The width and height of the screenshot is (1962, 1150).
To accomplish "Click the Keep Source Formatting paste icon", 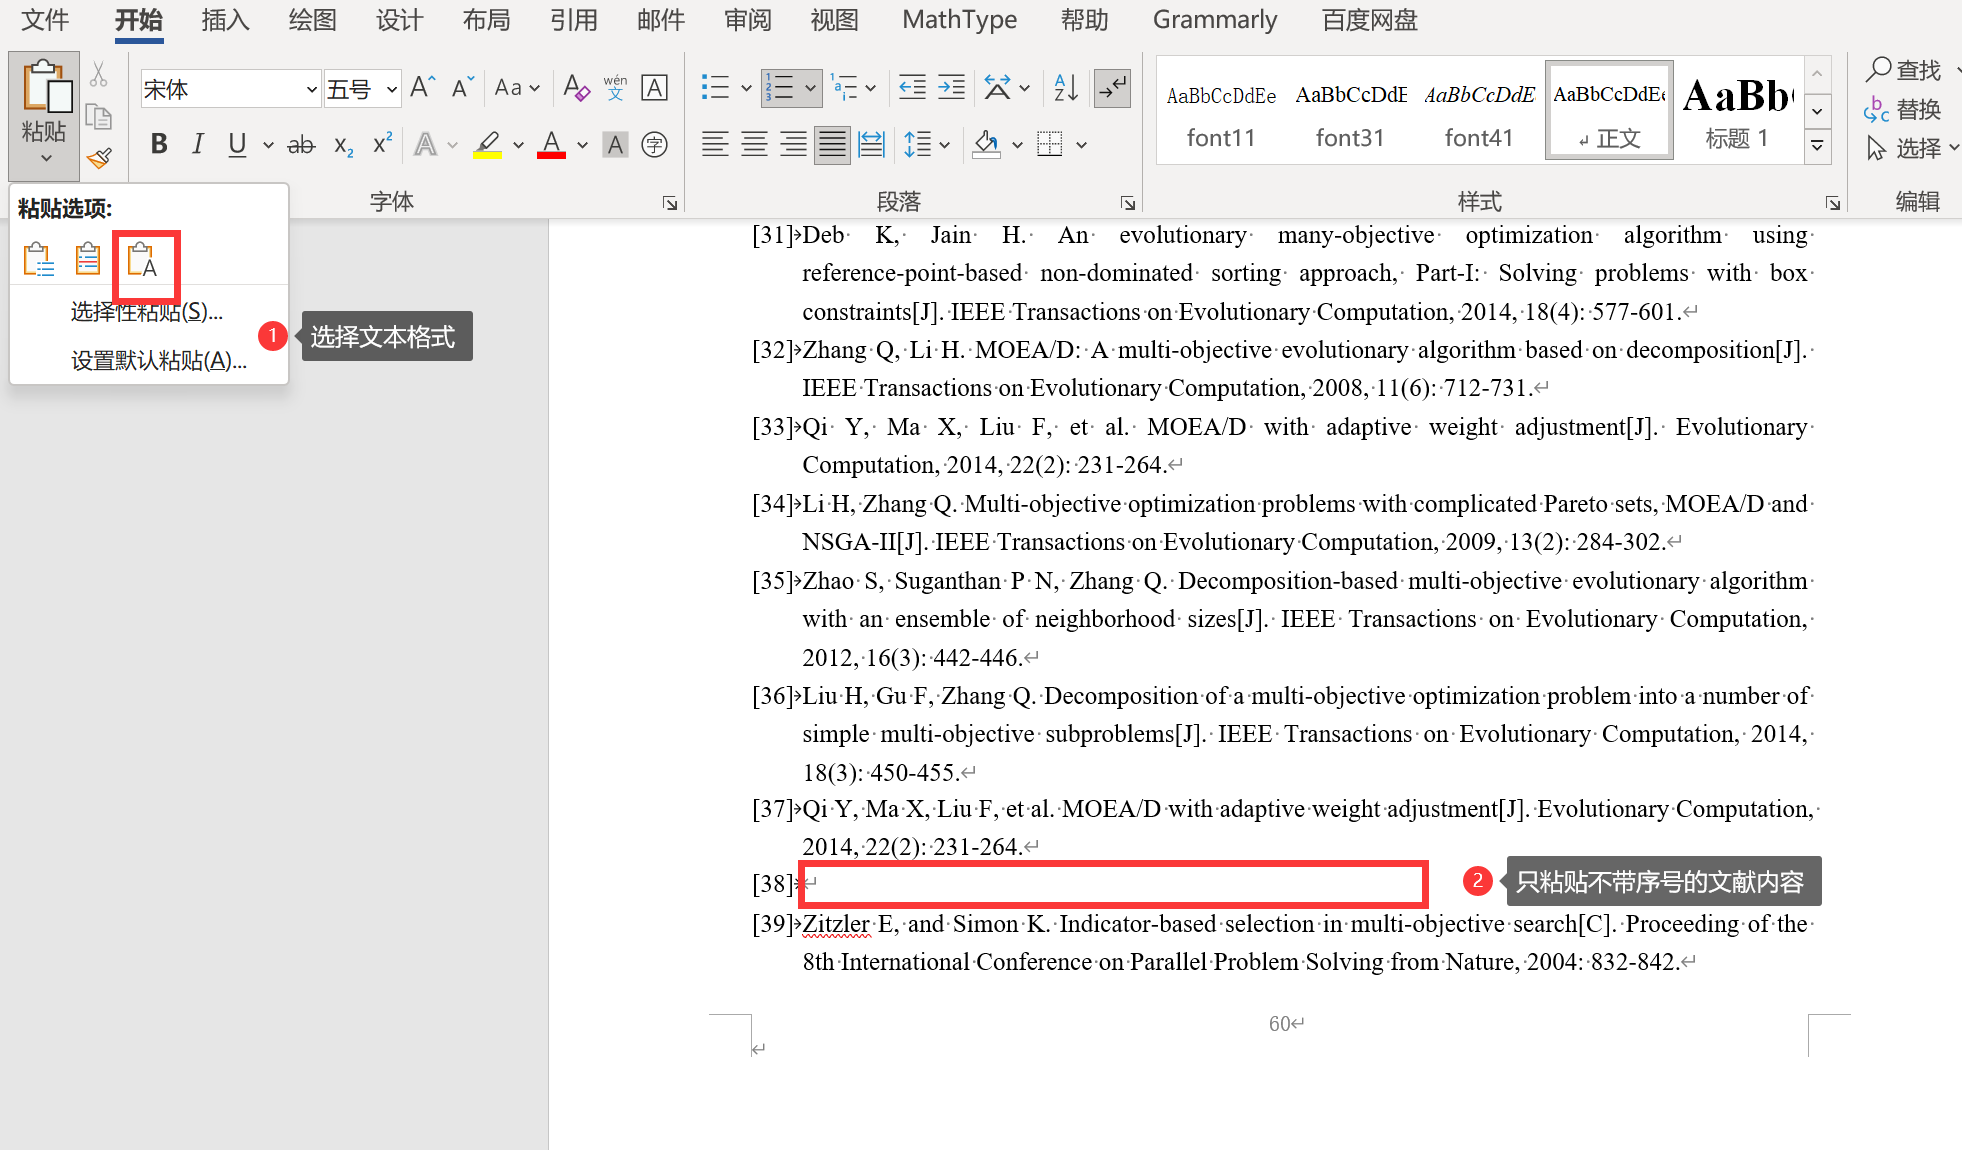I will (38, 260).
